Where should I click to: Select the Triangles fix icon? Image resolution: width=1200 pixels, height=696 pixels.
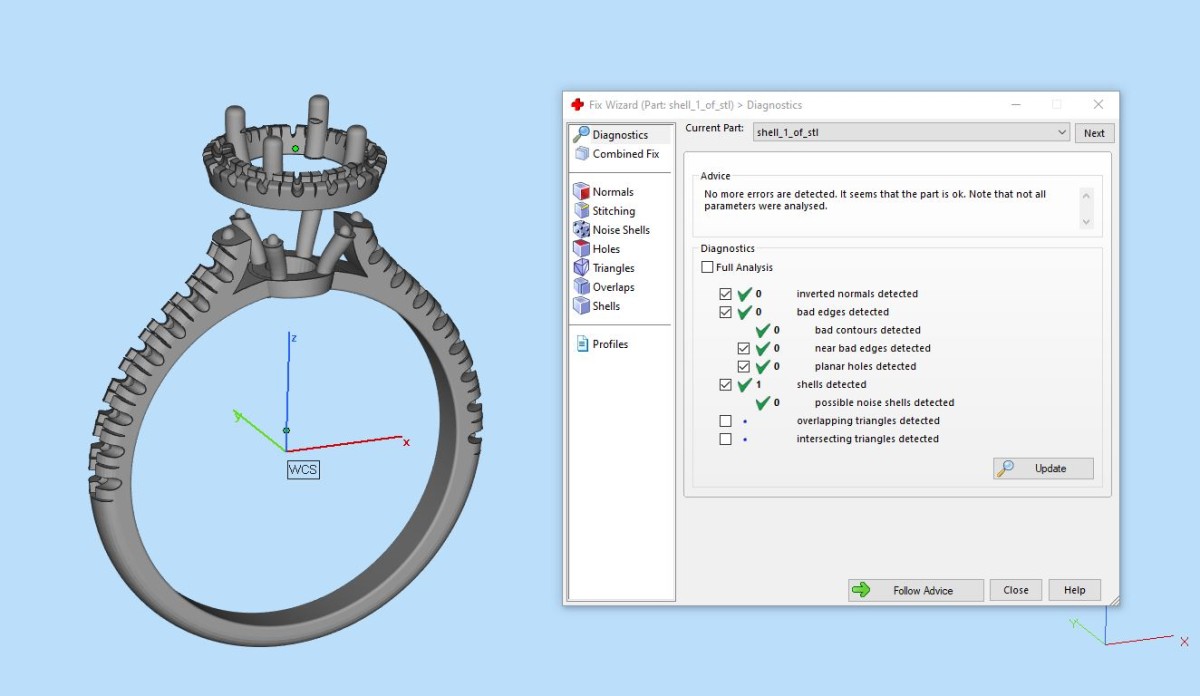[x=581, y=268]
